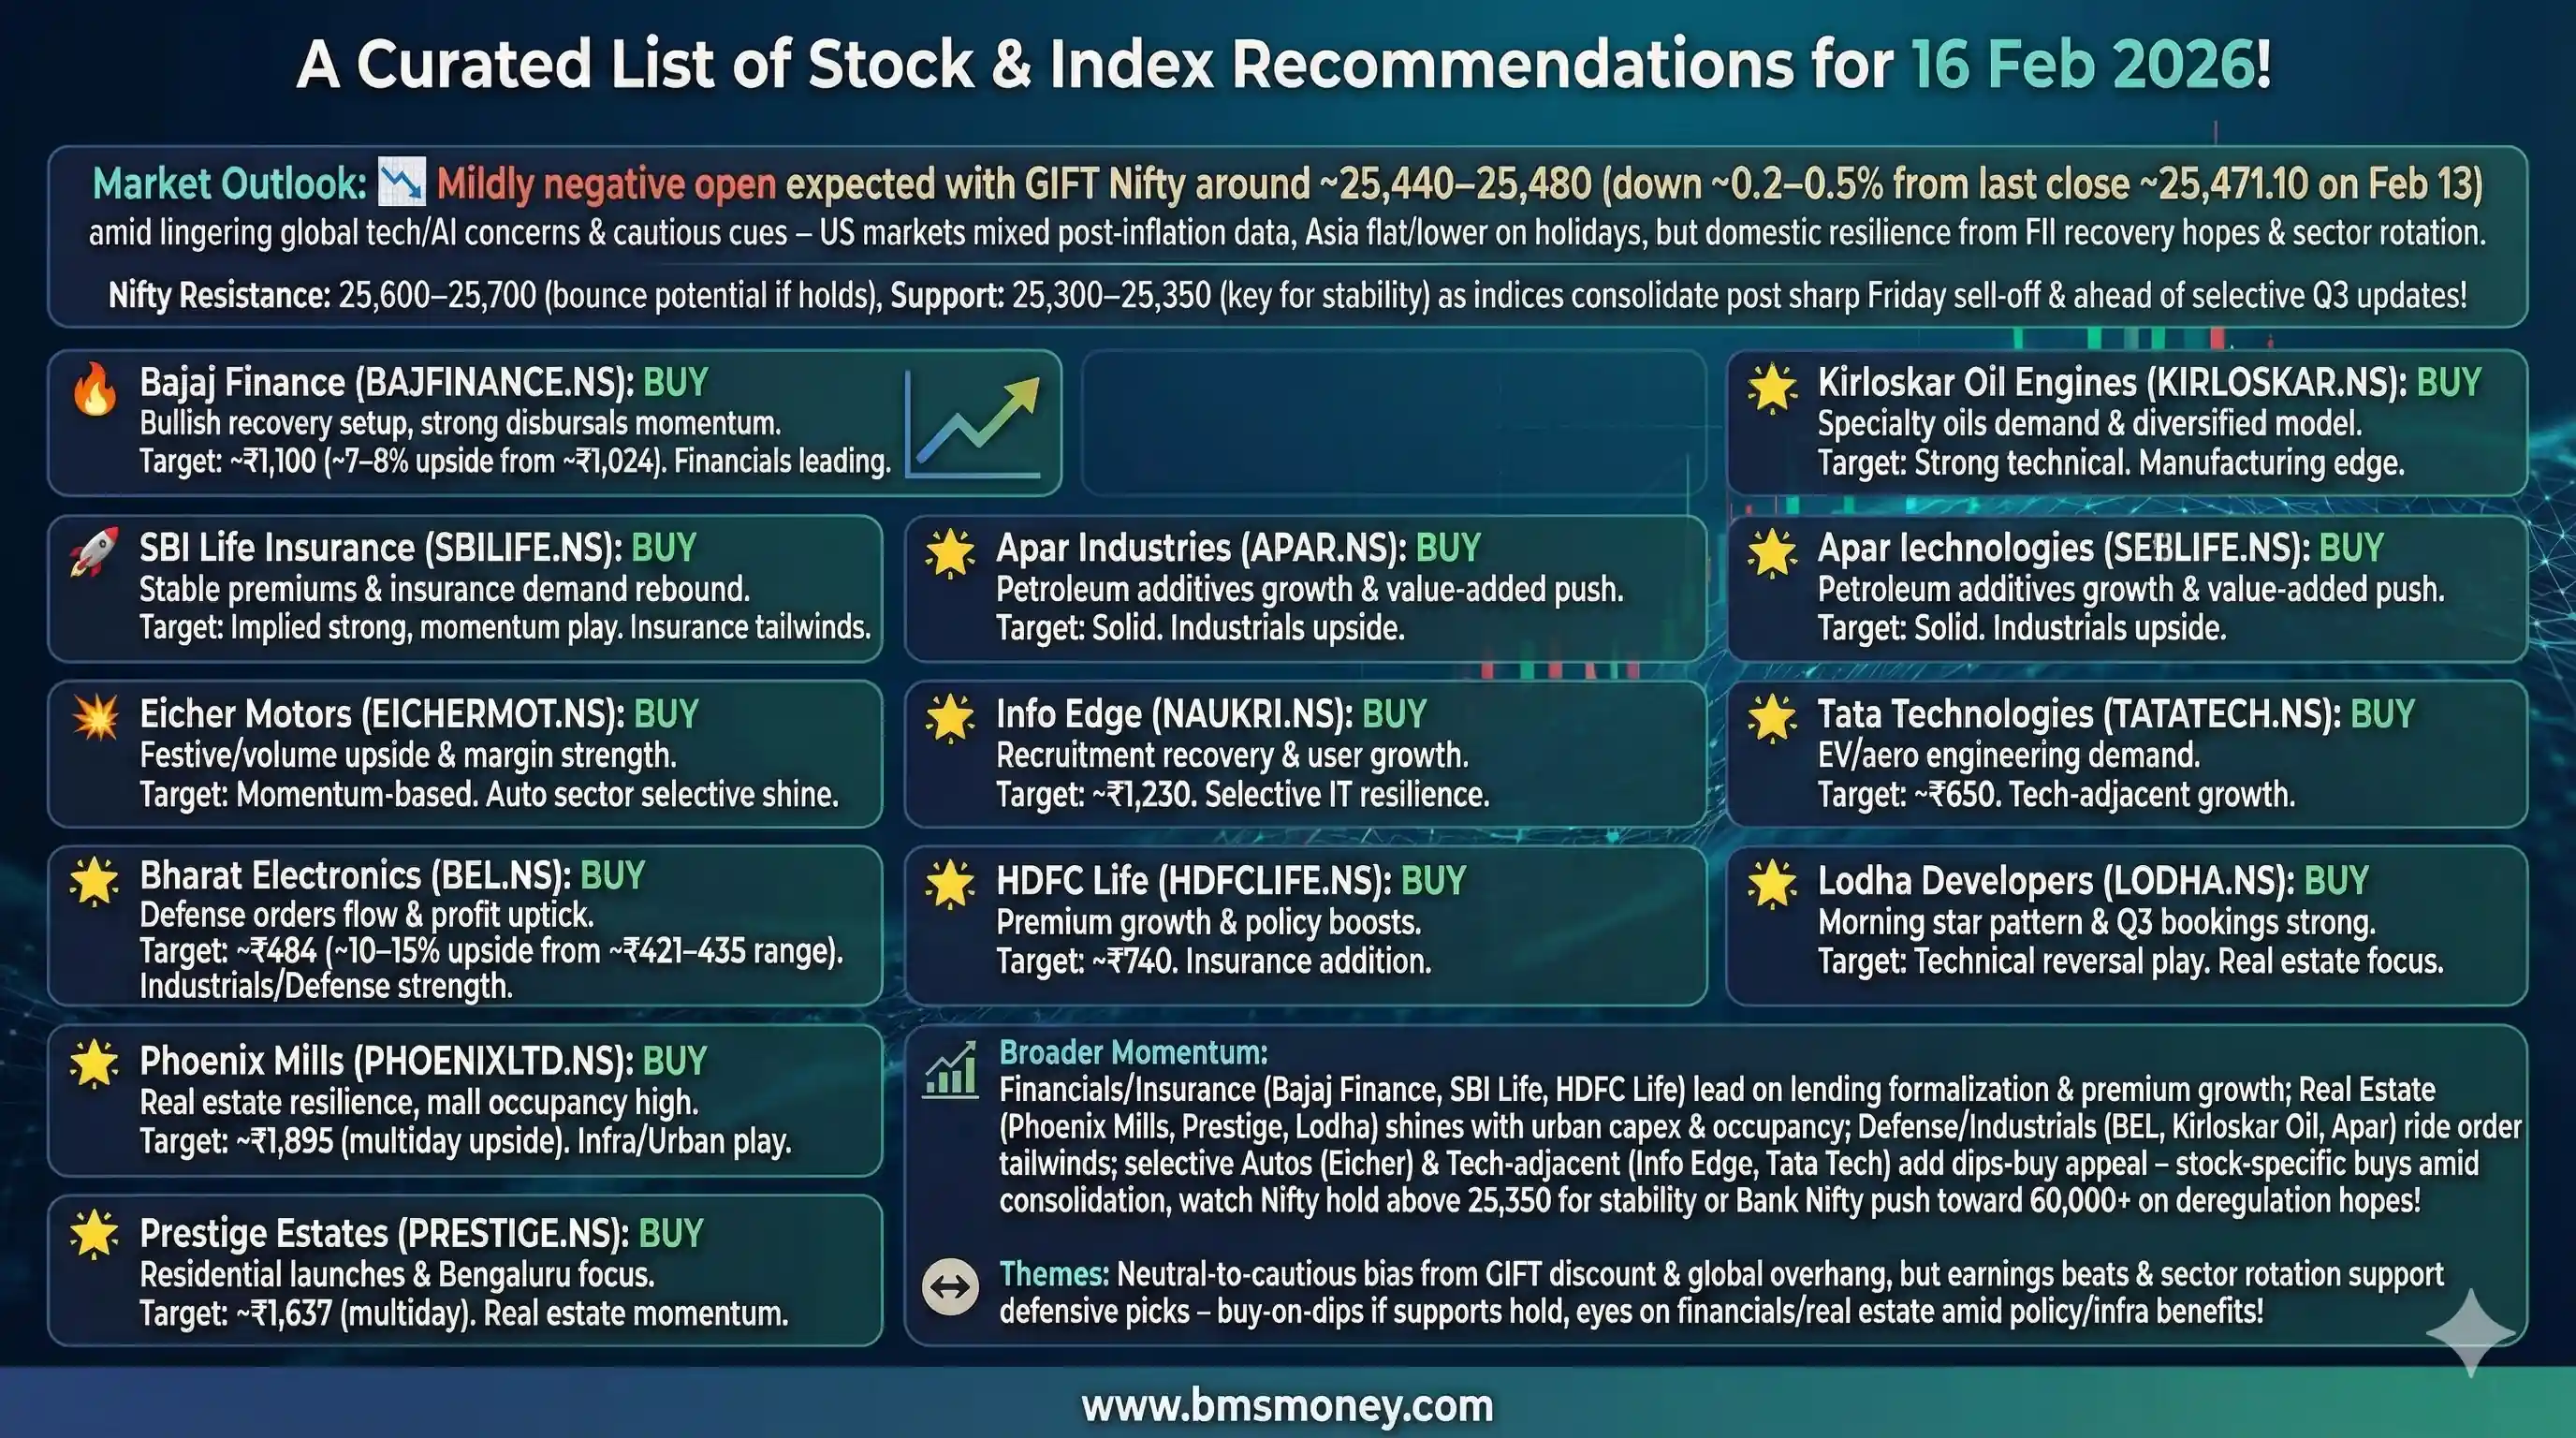Select the Info Edge (NAUKRI.NS) card title

tap(1174, 714)
